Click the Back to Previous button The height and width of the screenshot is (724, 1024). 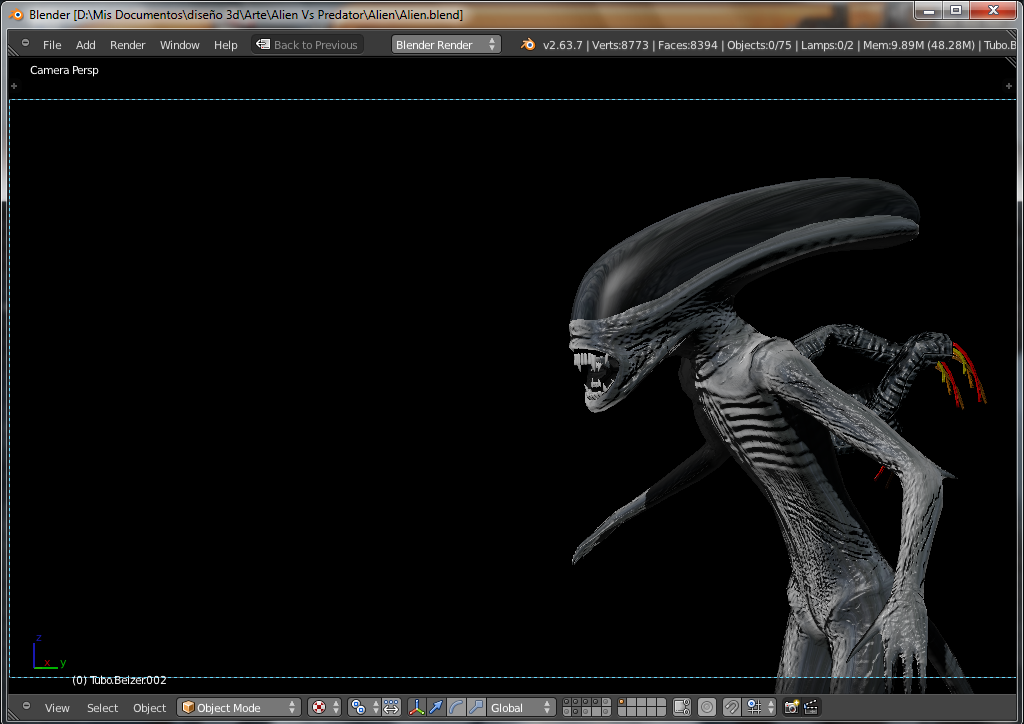tap(307, 45)
